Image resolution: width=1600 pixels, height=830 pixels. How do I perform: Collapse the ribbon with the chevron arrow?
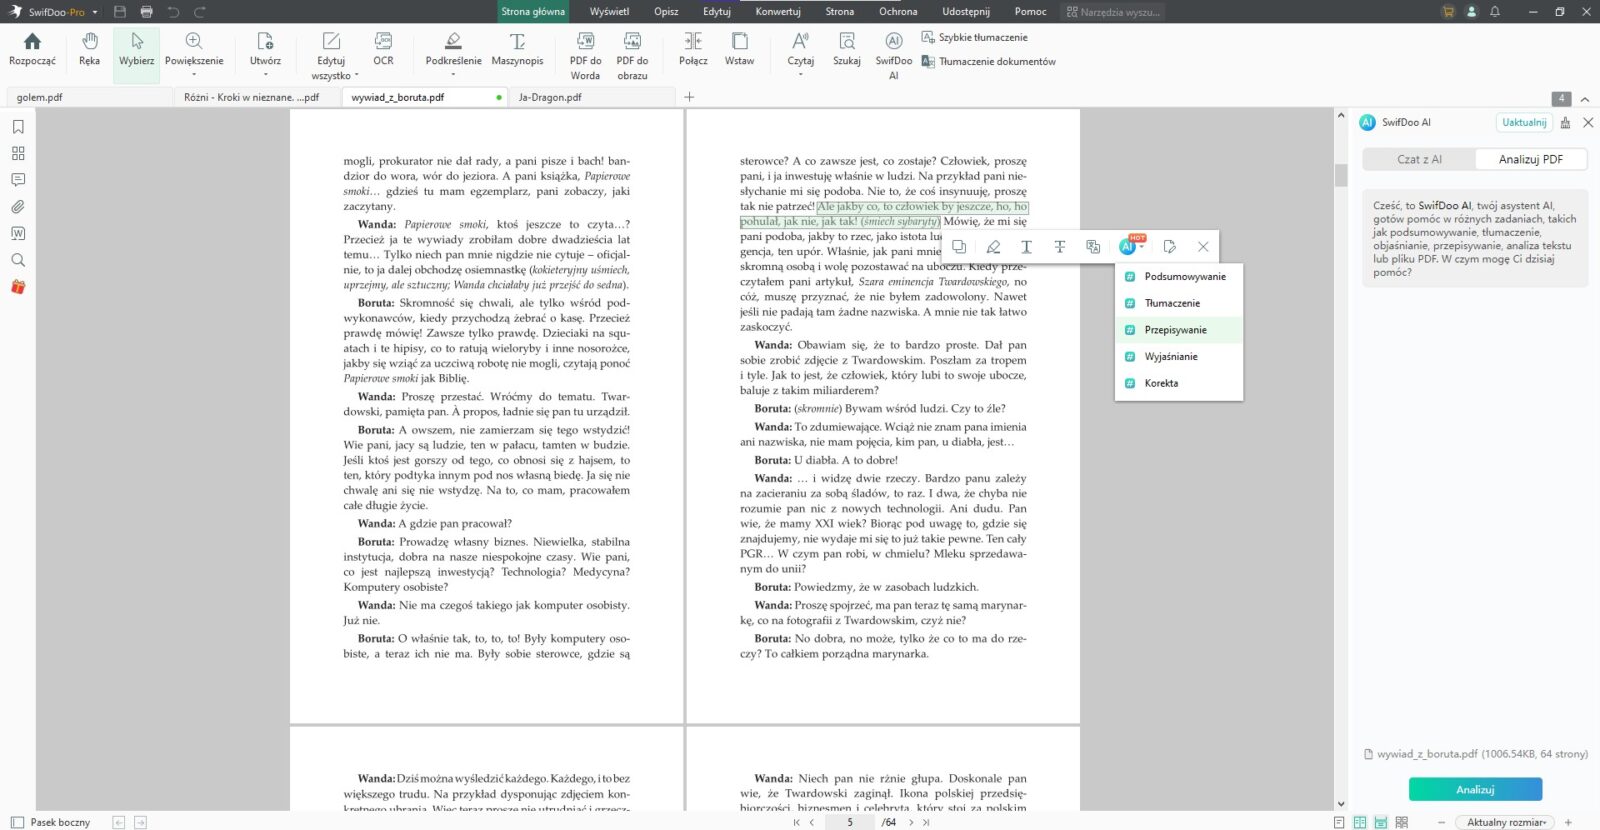click(1585, 98)
